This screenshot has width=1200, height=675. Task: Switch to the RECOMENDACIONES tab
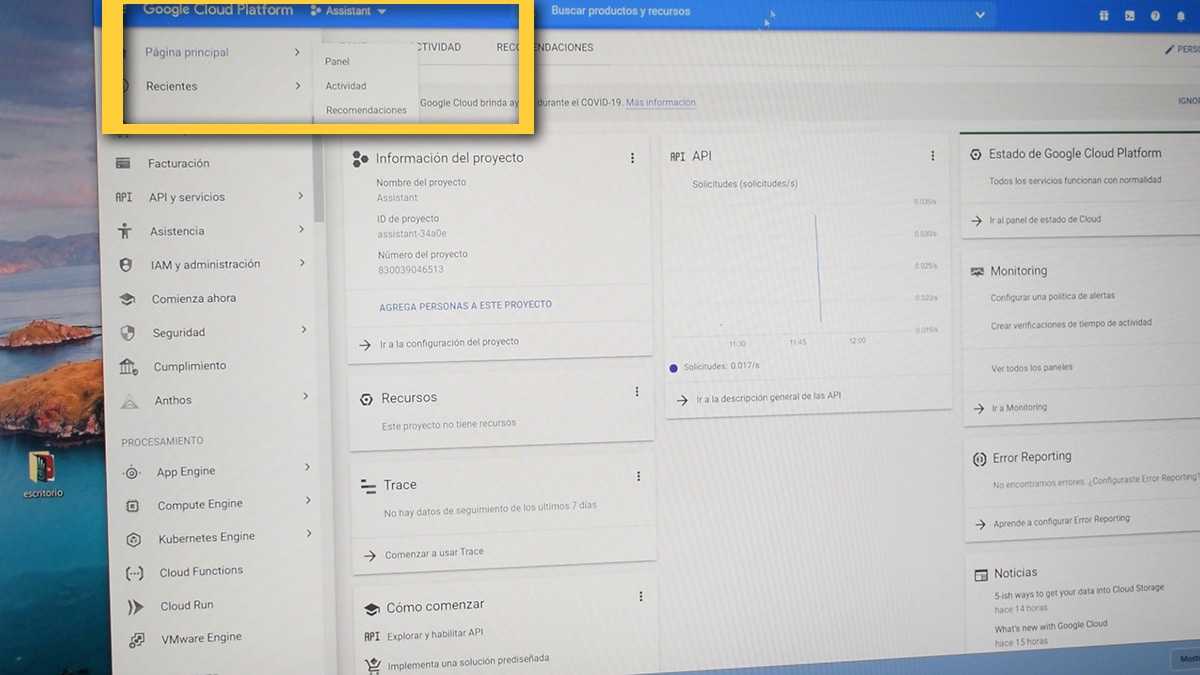[545, 47]
